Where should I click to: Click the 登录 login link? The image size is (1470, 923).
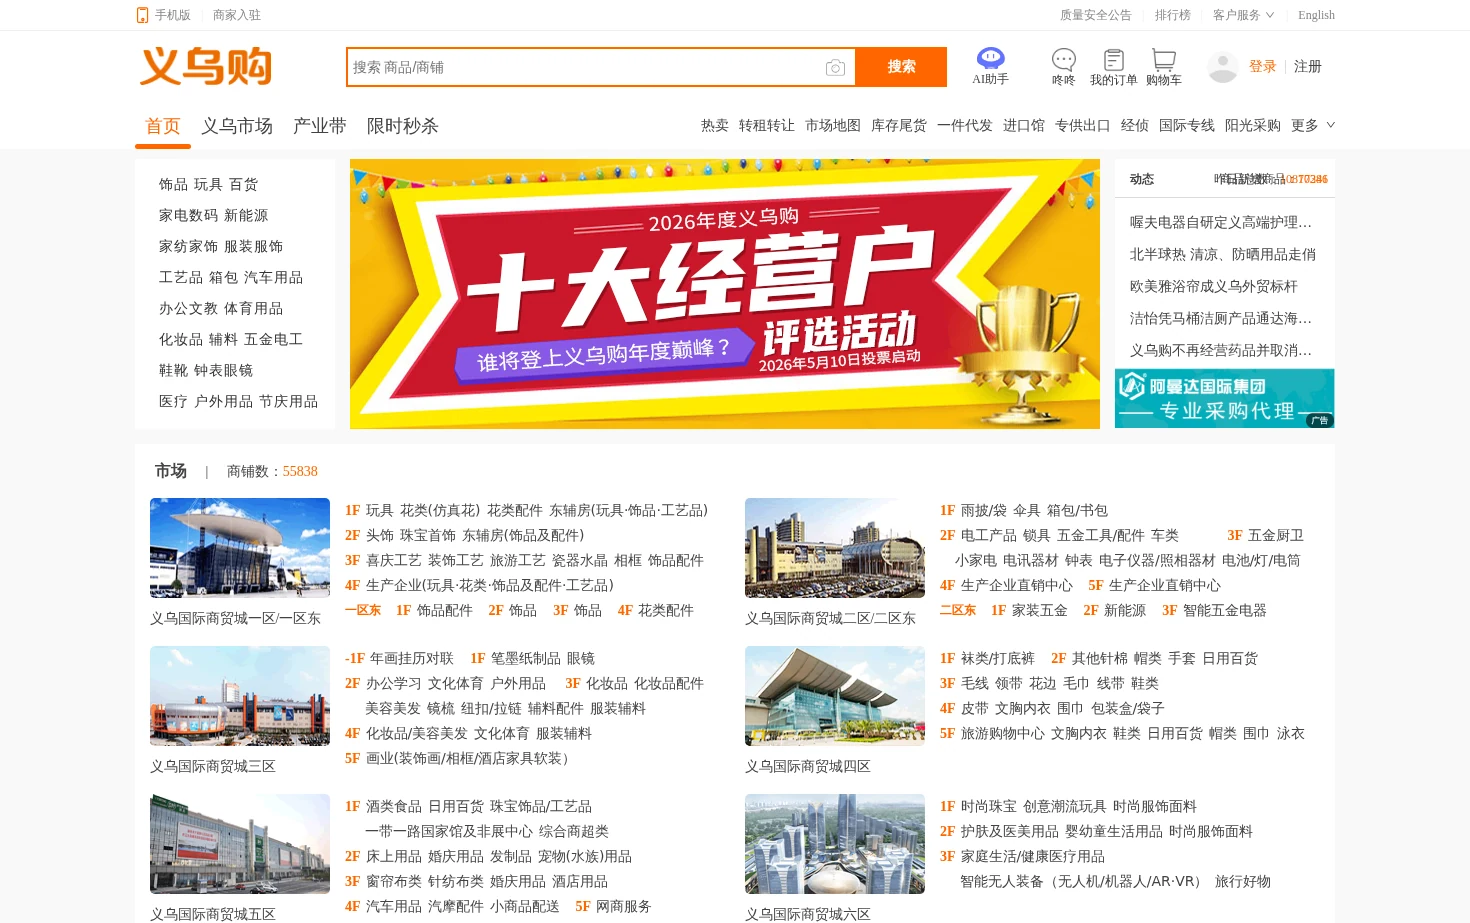coord(1263,66)
